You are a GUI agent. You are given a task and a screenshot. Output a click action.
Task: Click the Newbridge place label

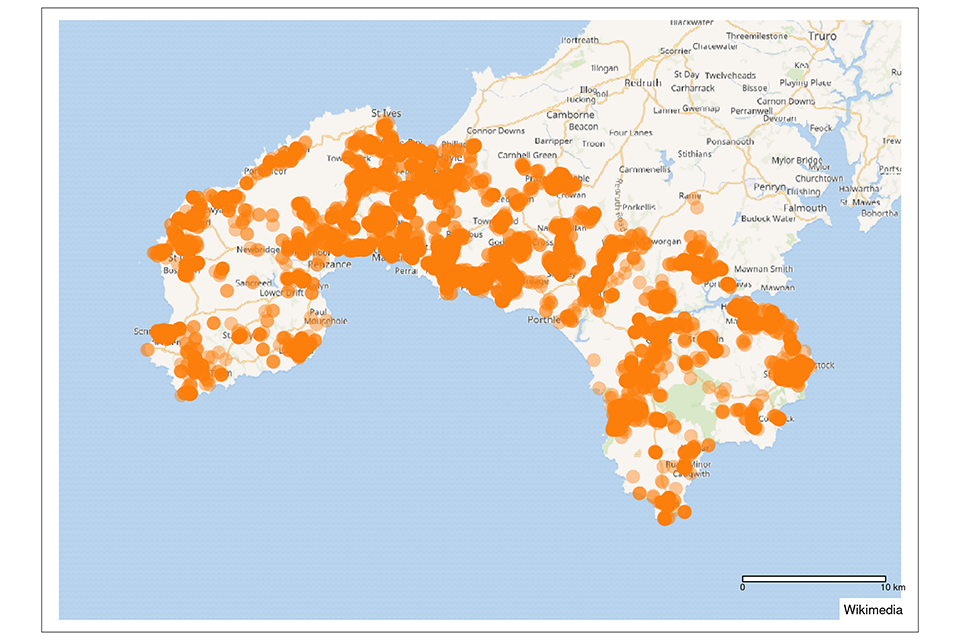259,248
